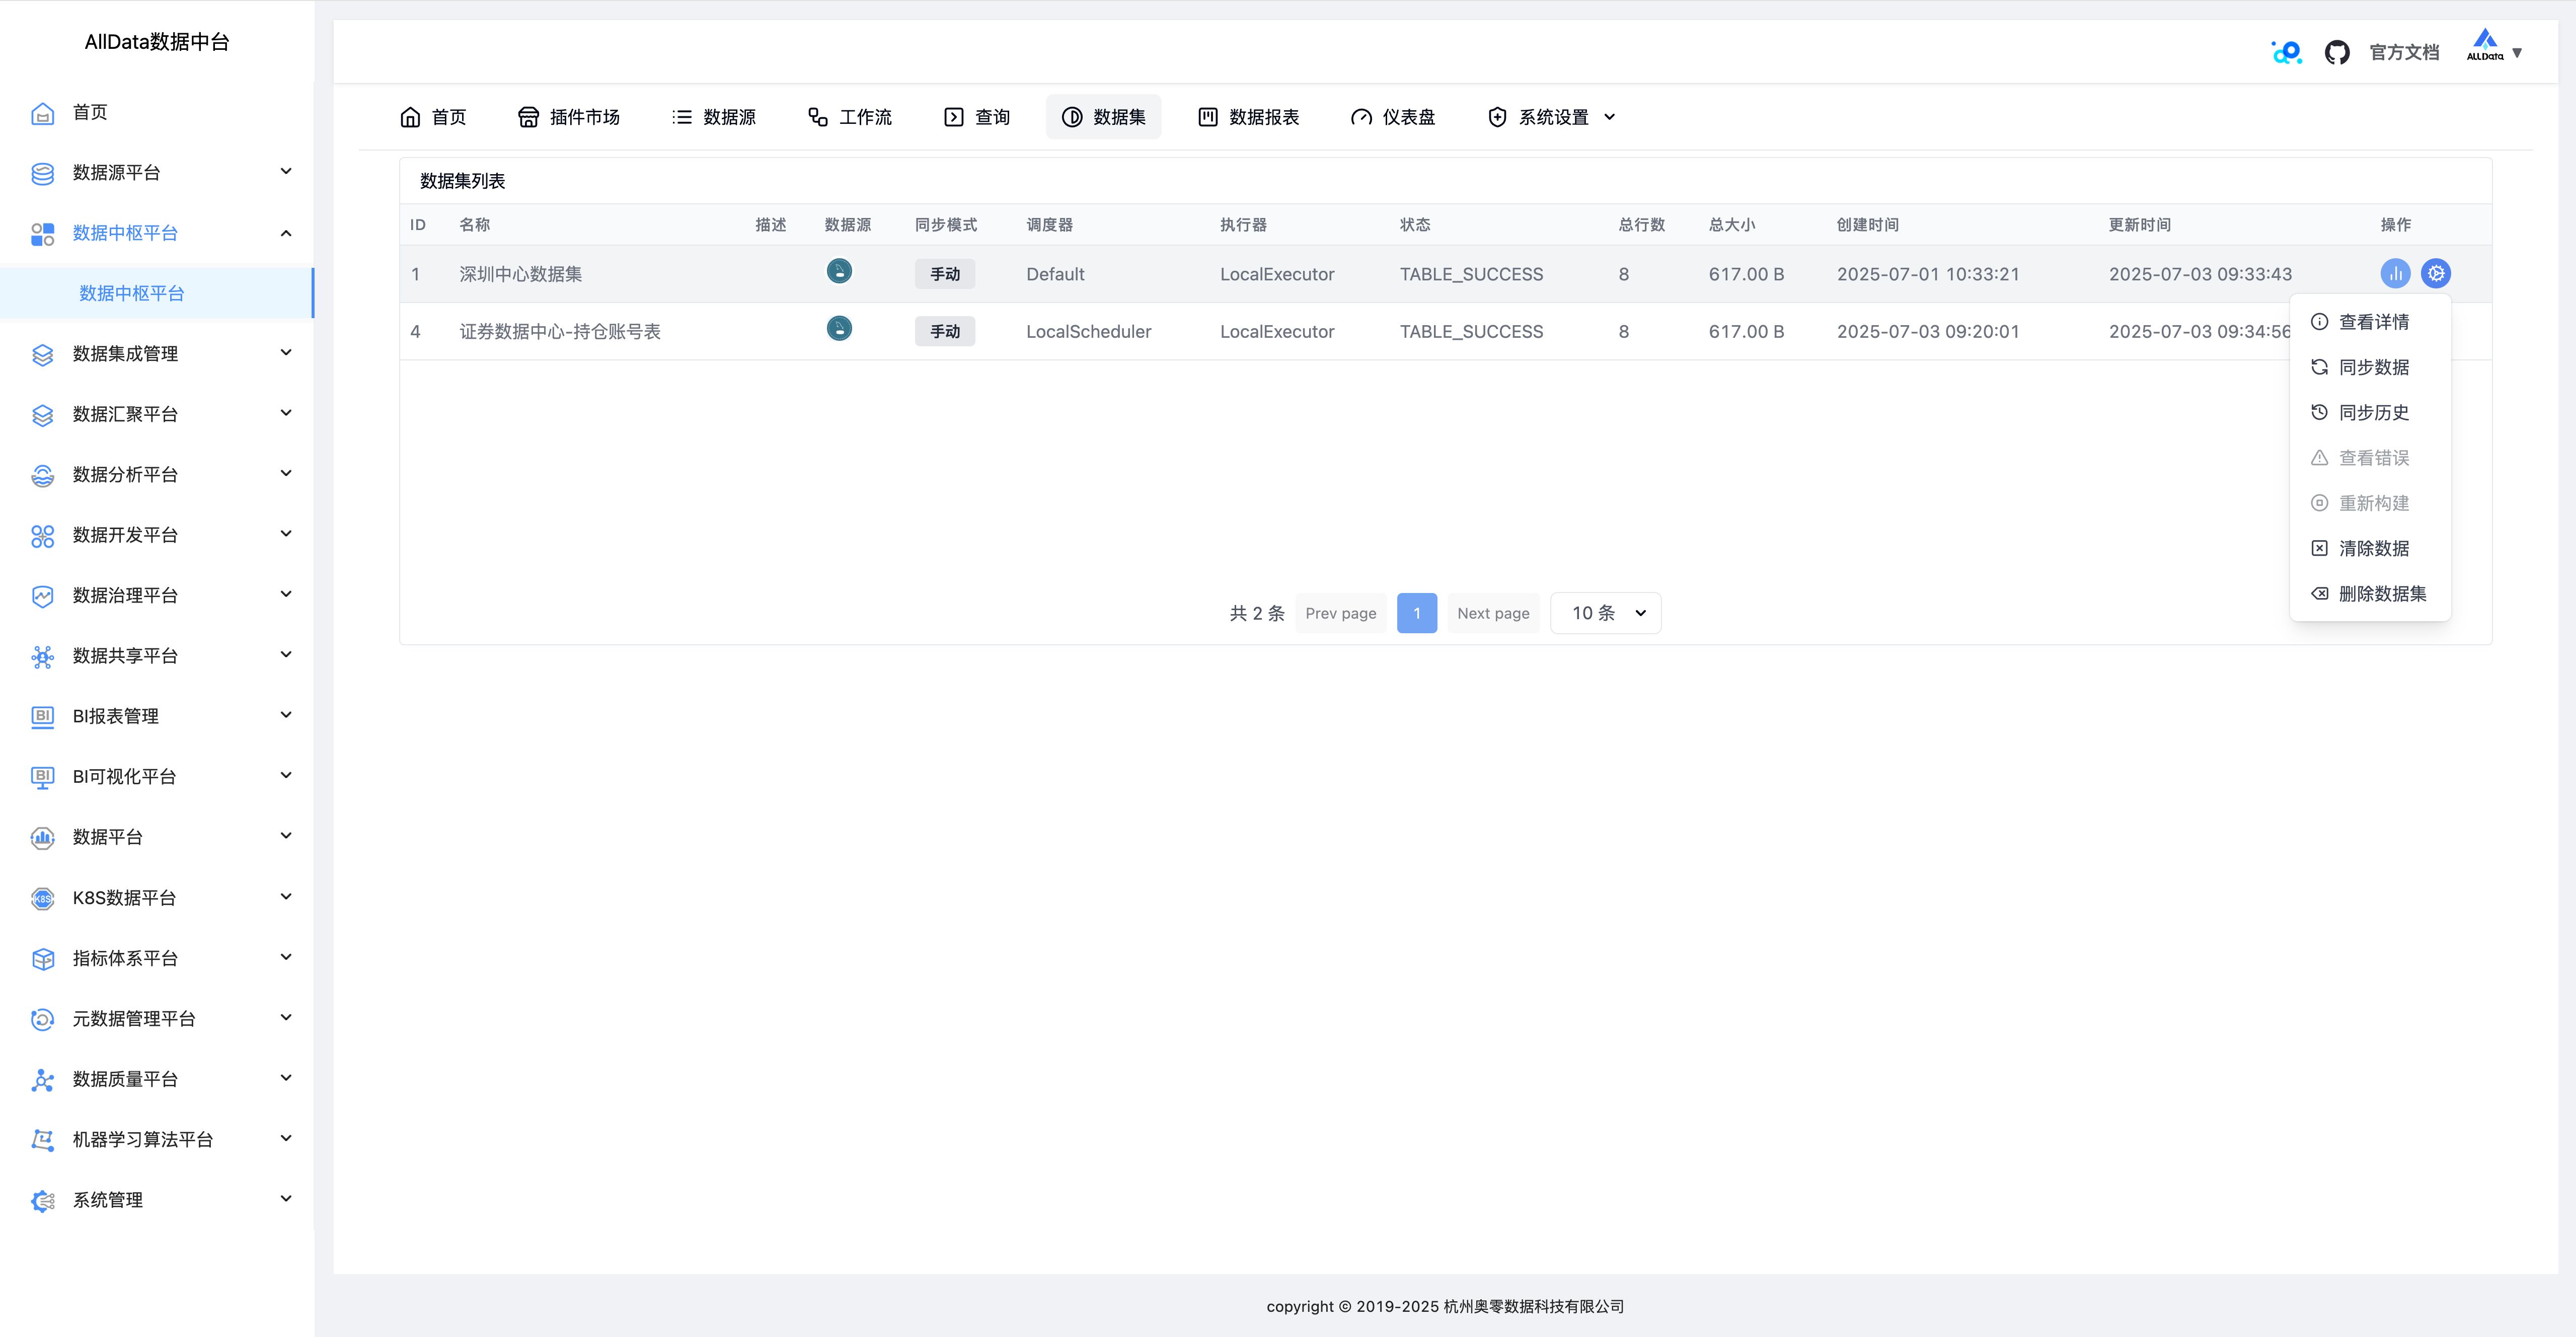Viewport: 2576px width, 1337px height.
Task: Click 手动 sync tag in 证券数据中心 row
Action: [x=945, y=331]
